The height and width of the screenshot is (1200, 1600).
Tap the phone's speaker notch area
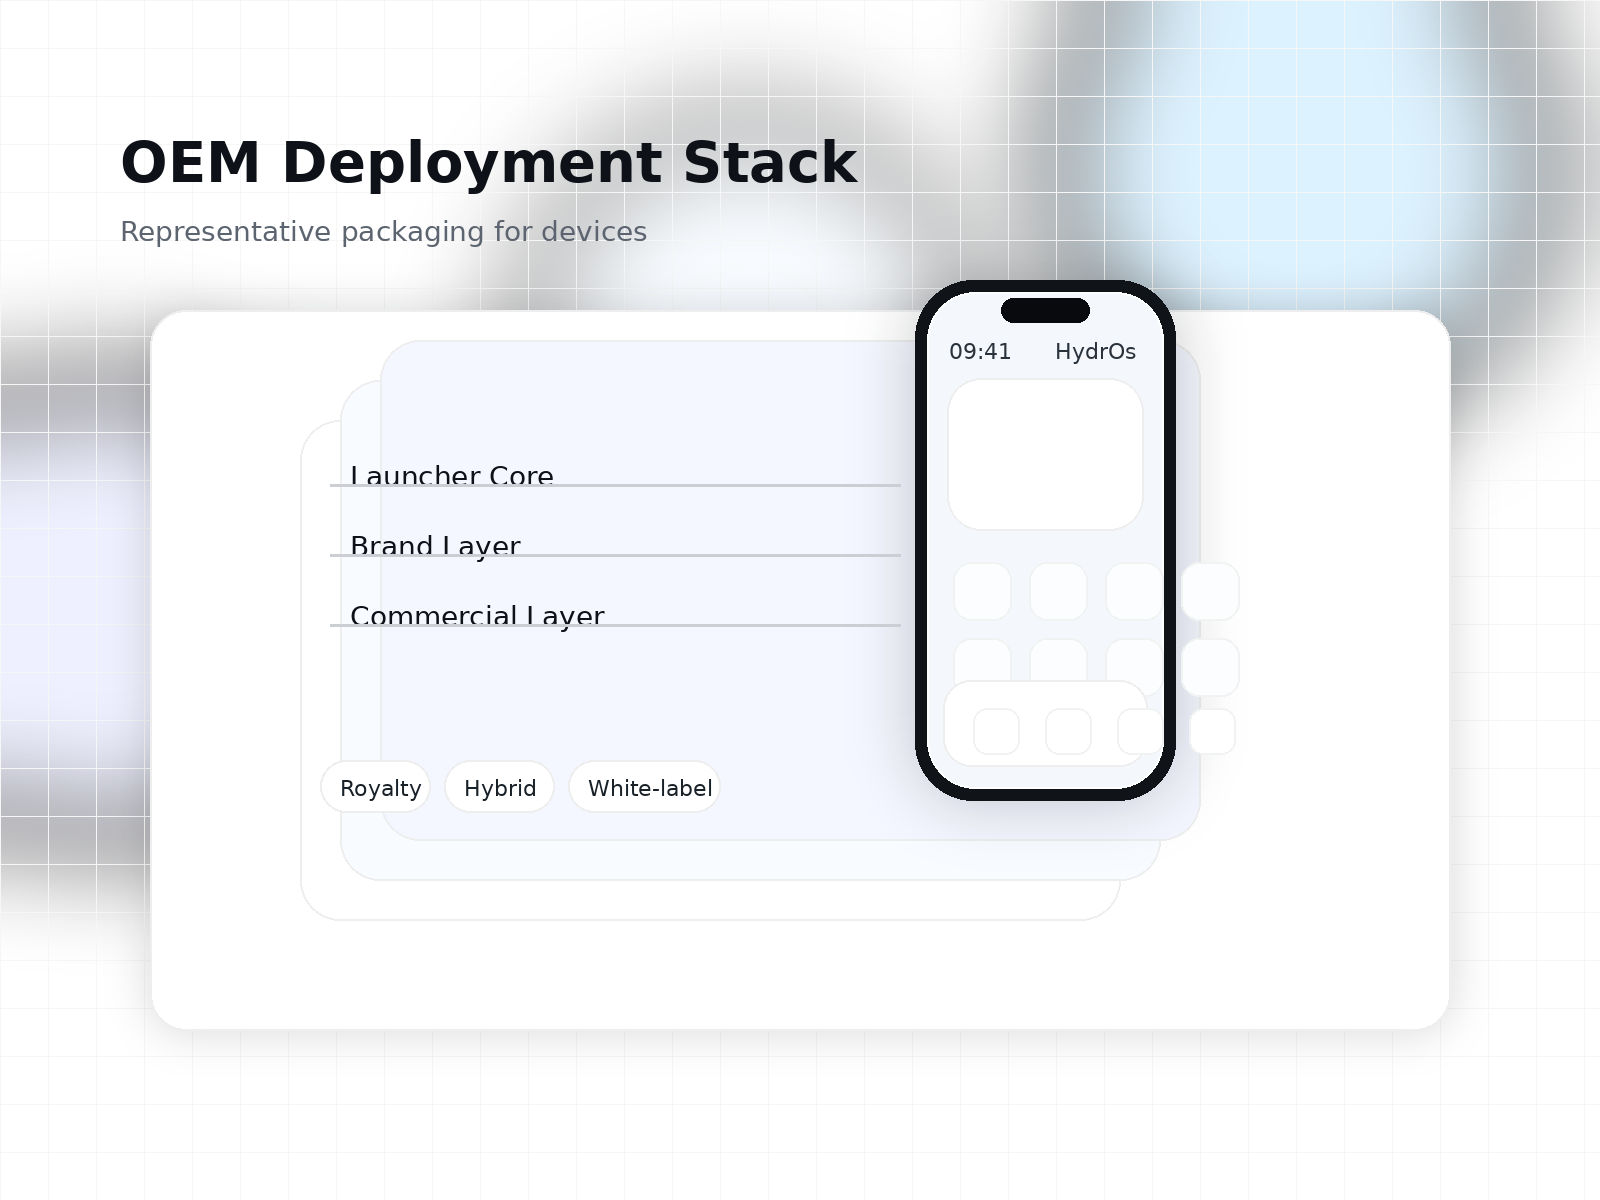pyautogui.click(x=1046, y=310)
